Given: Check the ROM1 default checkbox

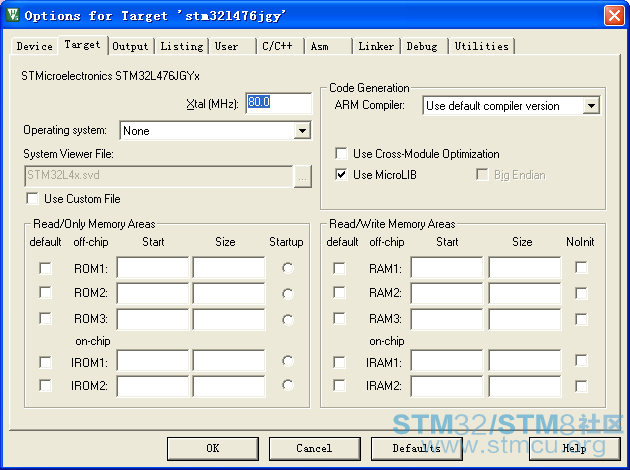Looking at the screenshot, I should (45, 268).
